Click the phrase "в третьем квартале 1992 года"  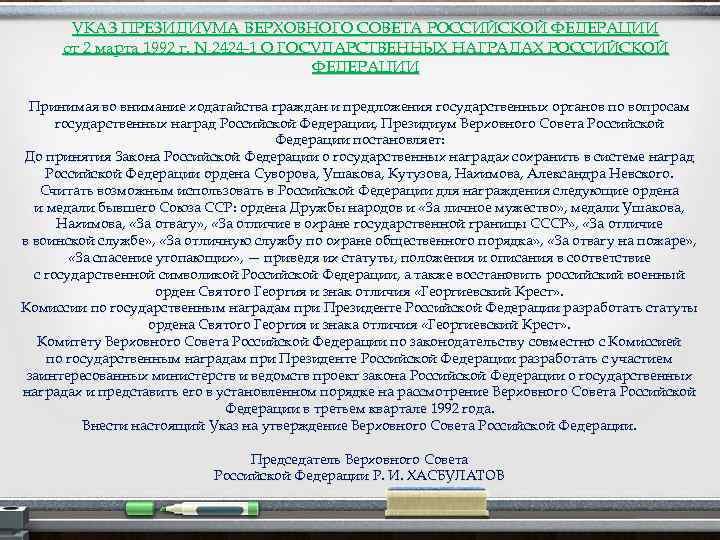point(396,409)
